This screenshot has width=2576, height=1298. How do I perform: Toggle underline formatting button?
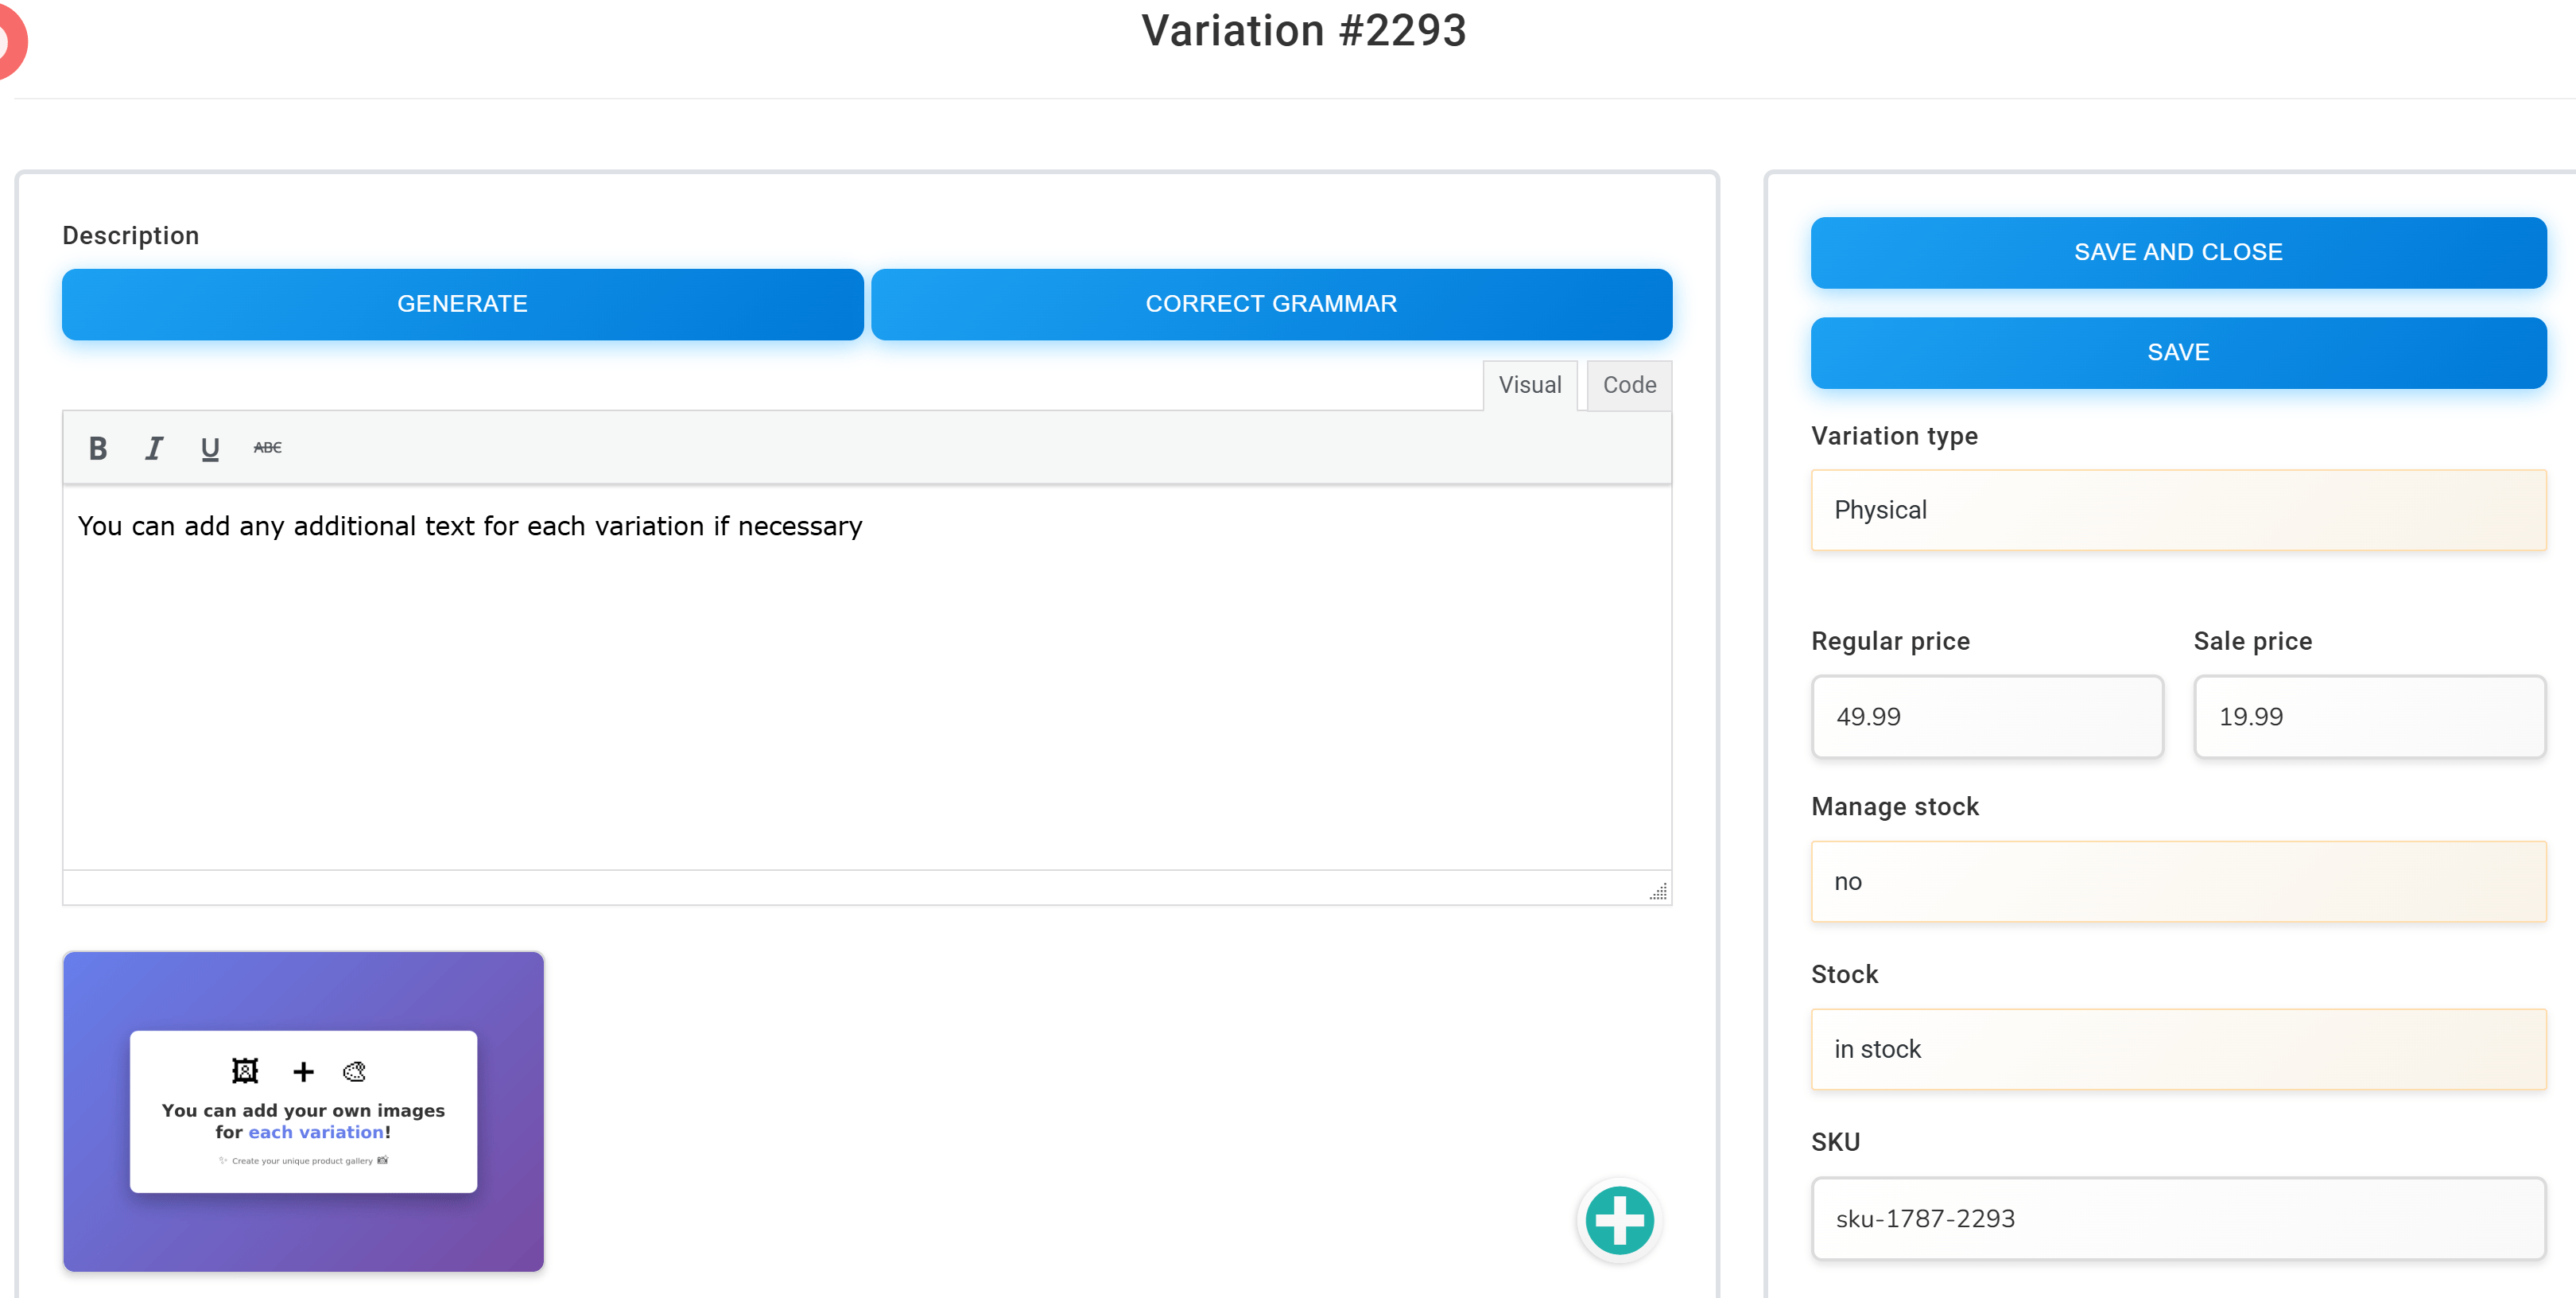pyautogui.click(x=209, y=448)
